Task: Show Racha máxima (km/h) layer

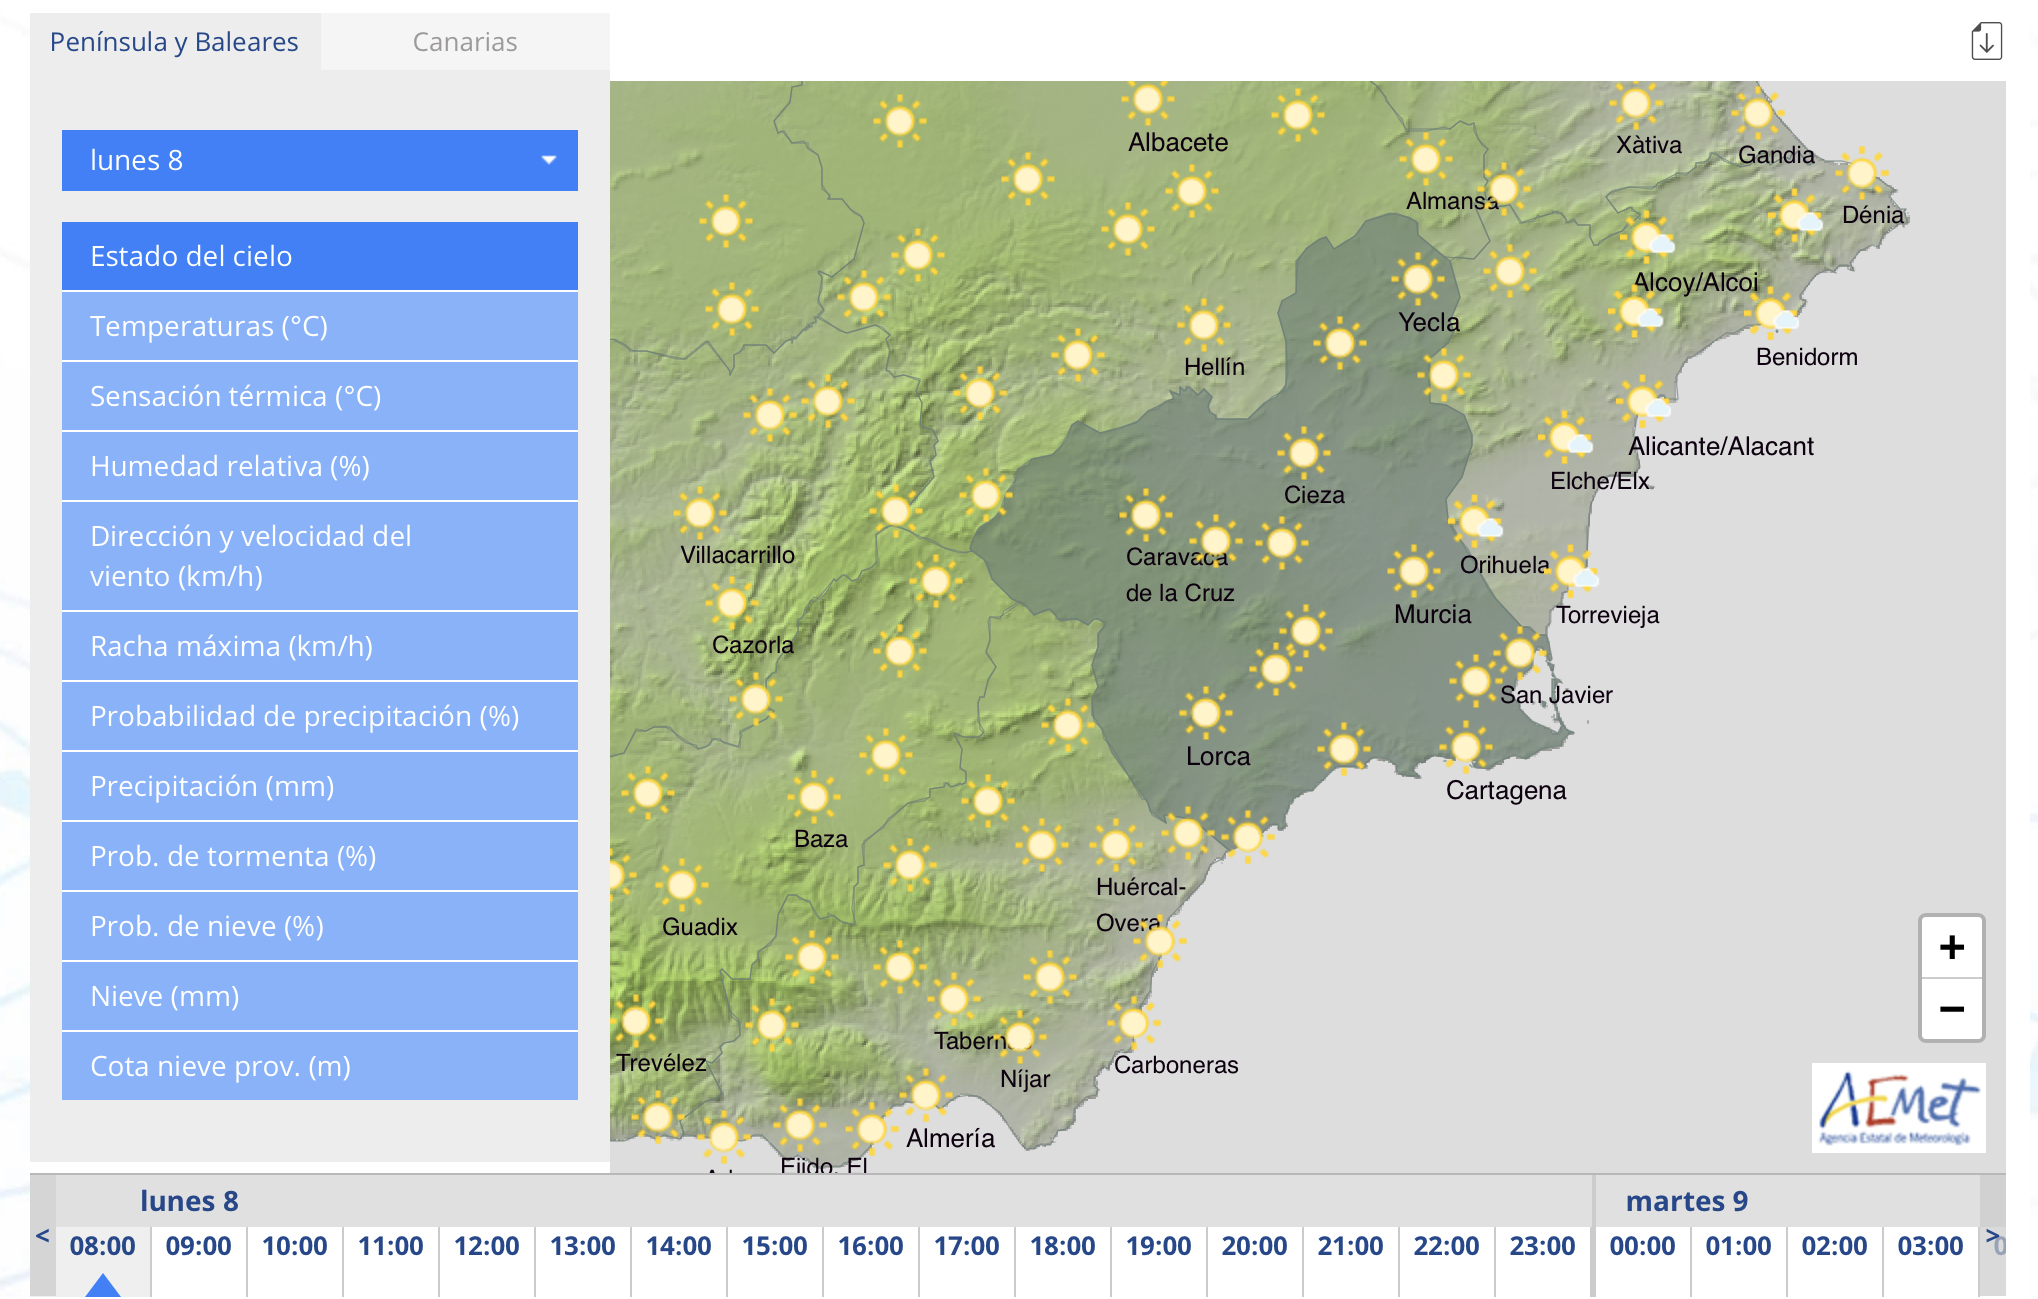Action: point(320,646)
